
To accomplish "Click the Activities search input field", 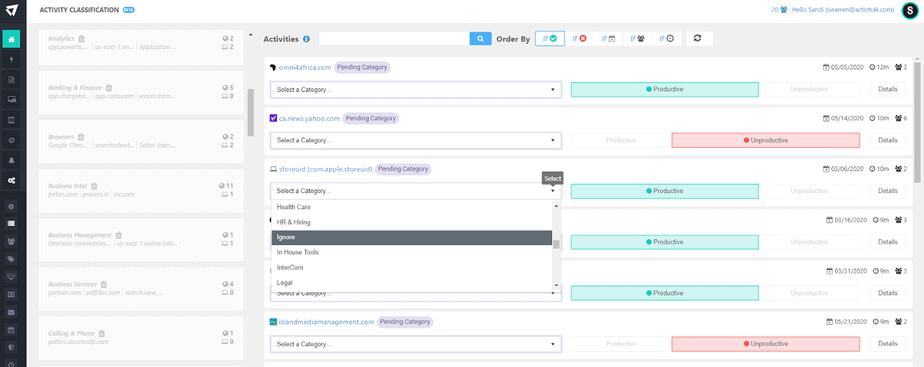I will (394, 39).
